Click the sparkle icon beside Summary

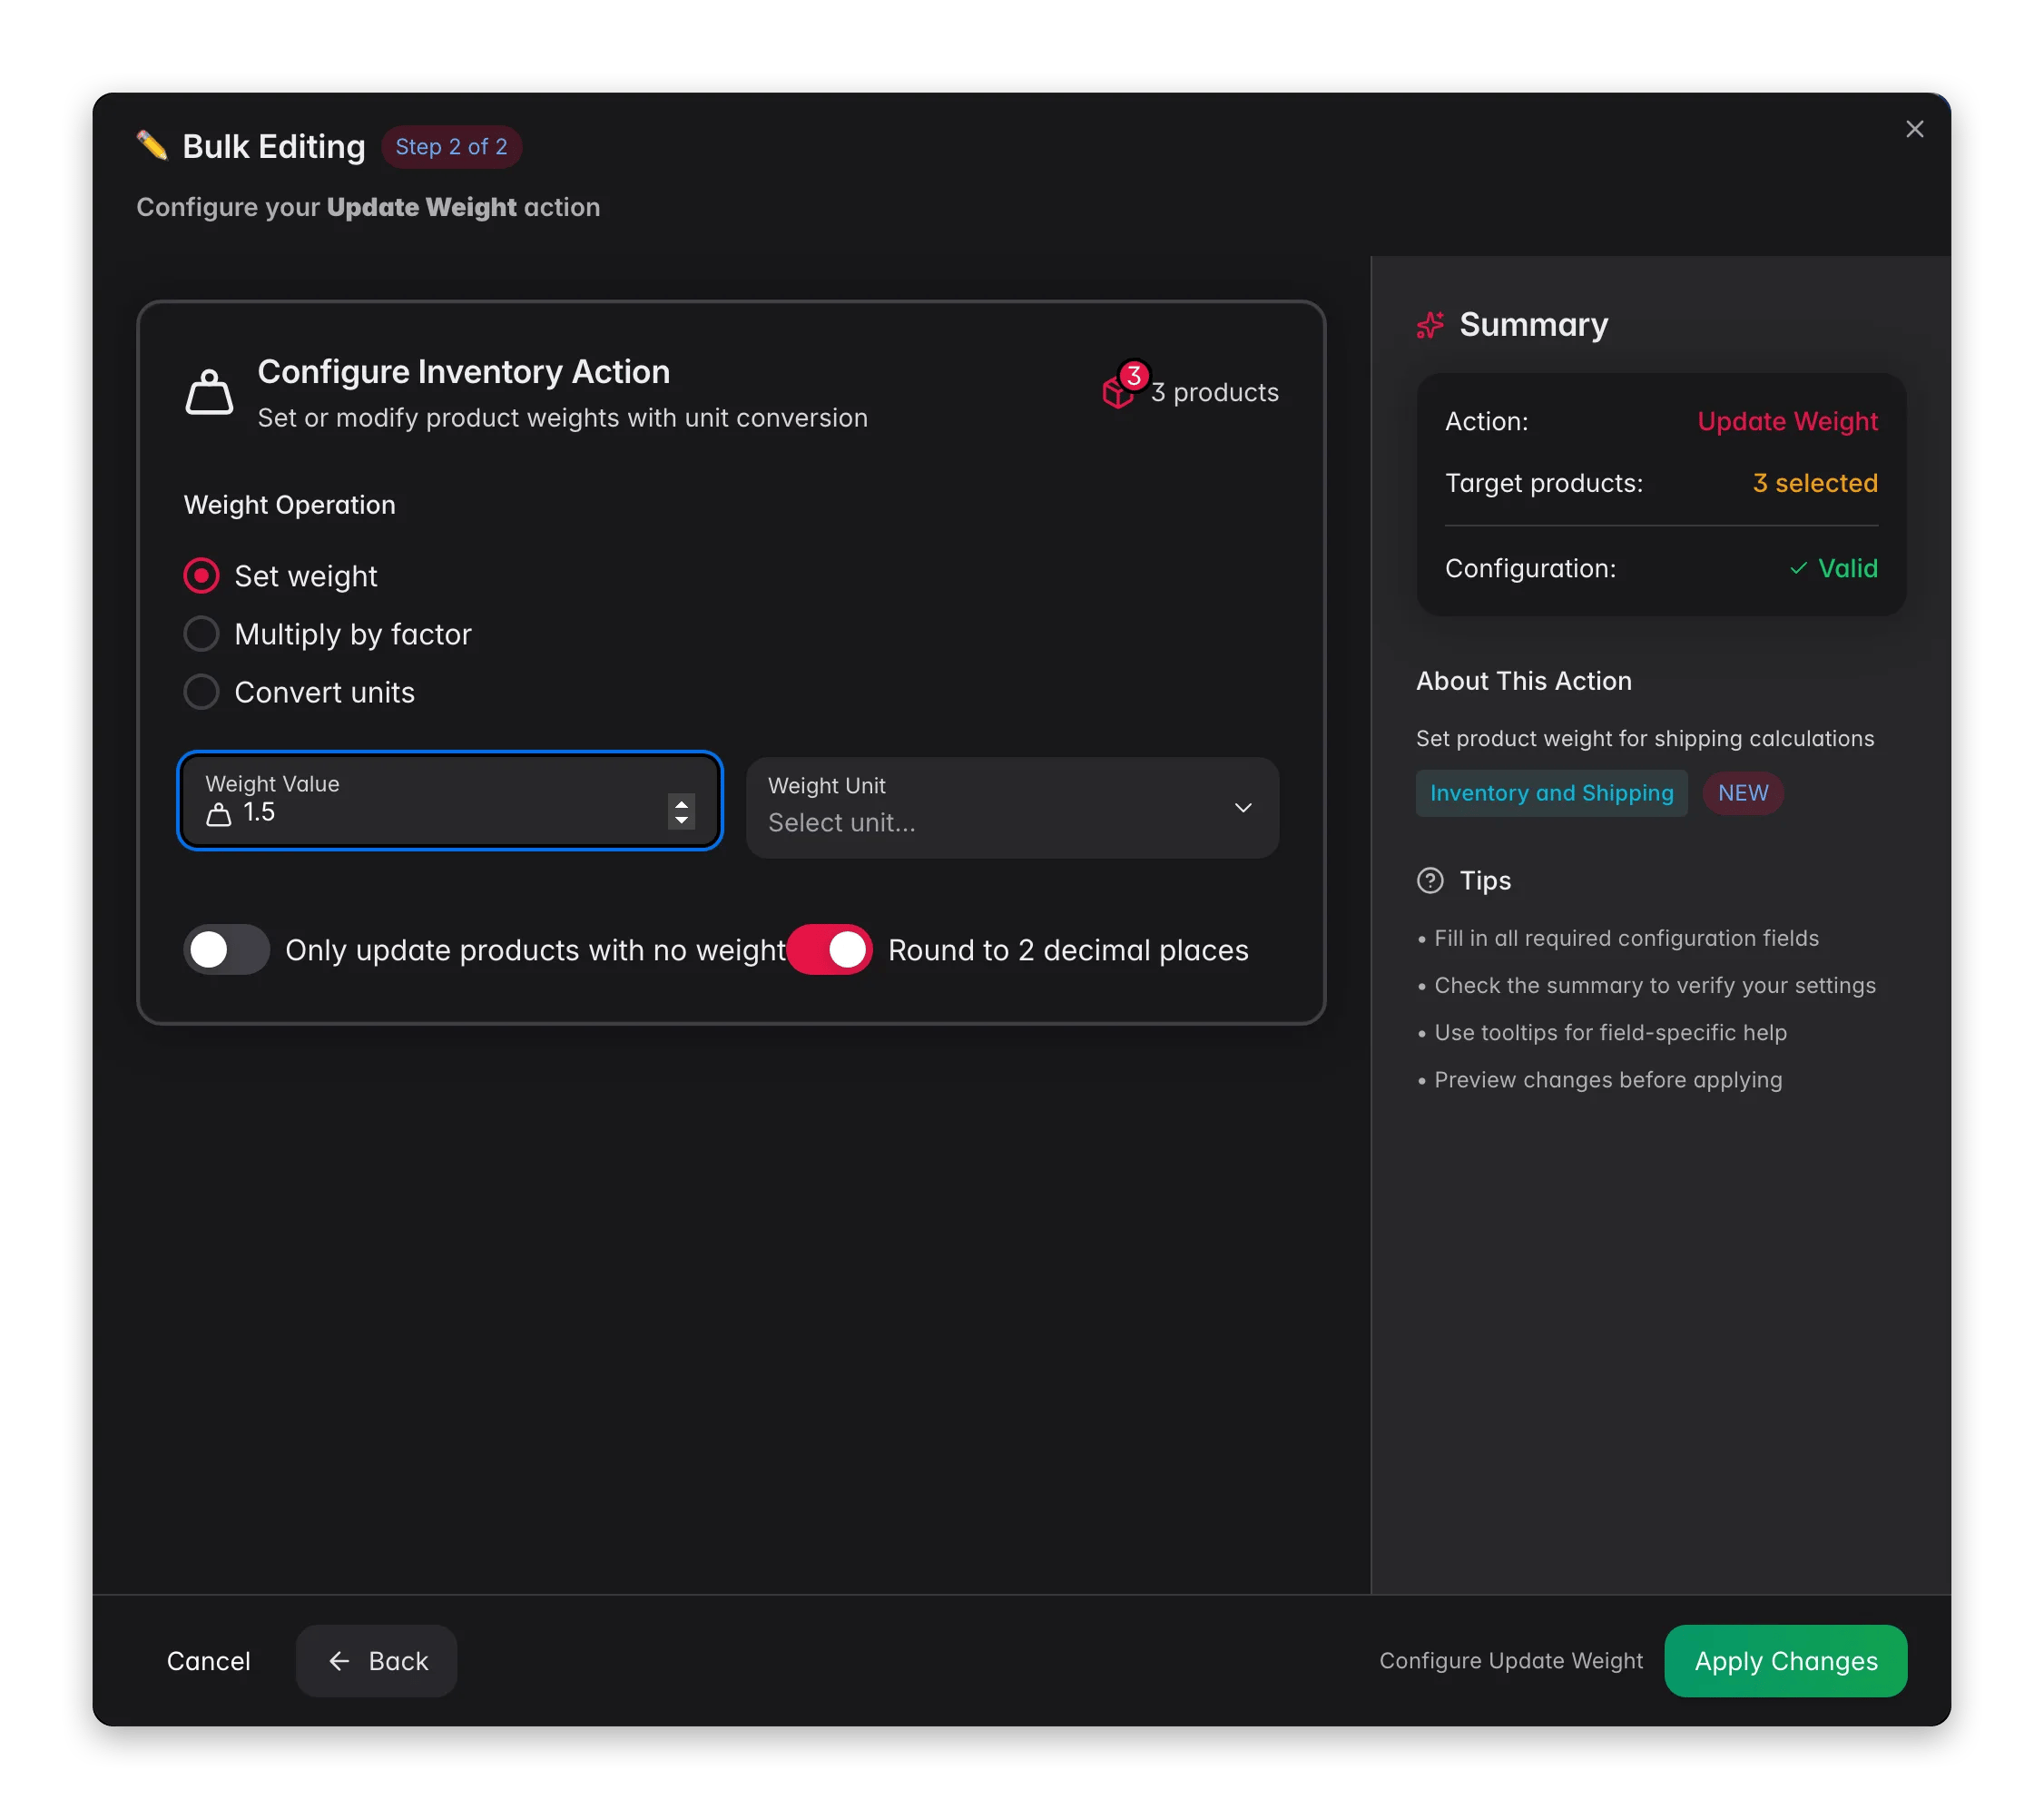click(1430, 325)
